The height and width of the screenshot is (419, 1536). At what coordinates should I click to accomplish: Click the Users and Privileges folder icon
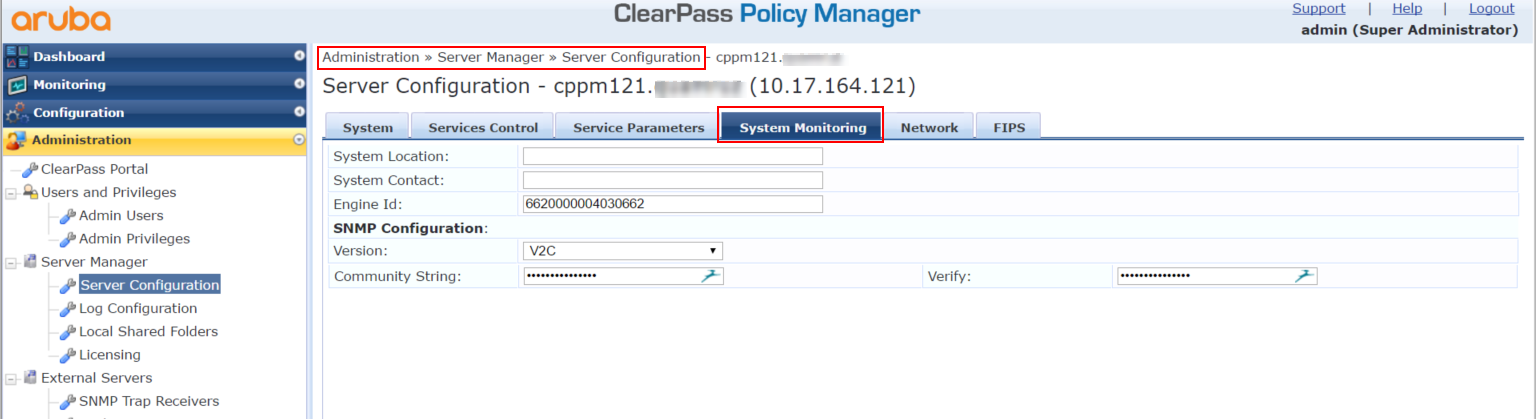[x=30, y=192]
